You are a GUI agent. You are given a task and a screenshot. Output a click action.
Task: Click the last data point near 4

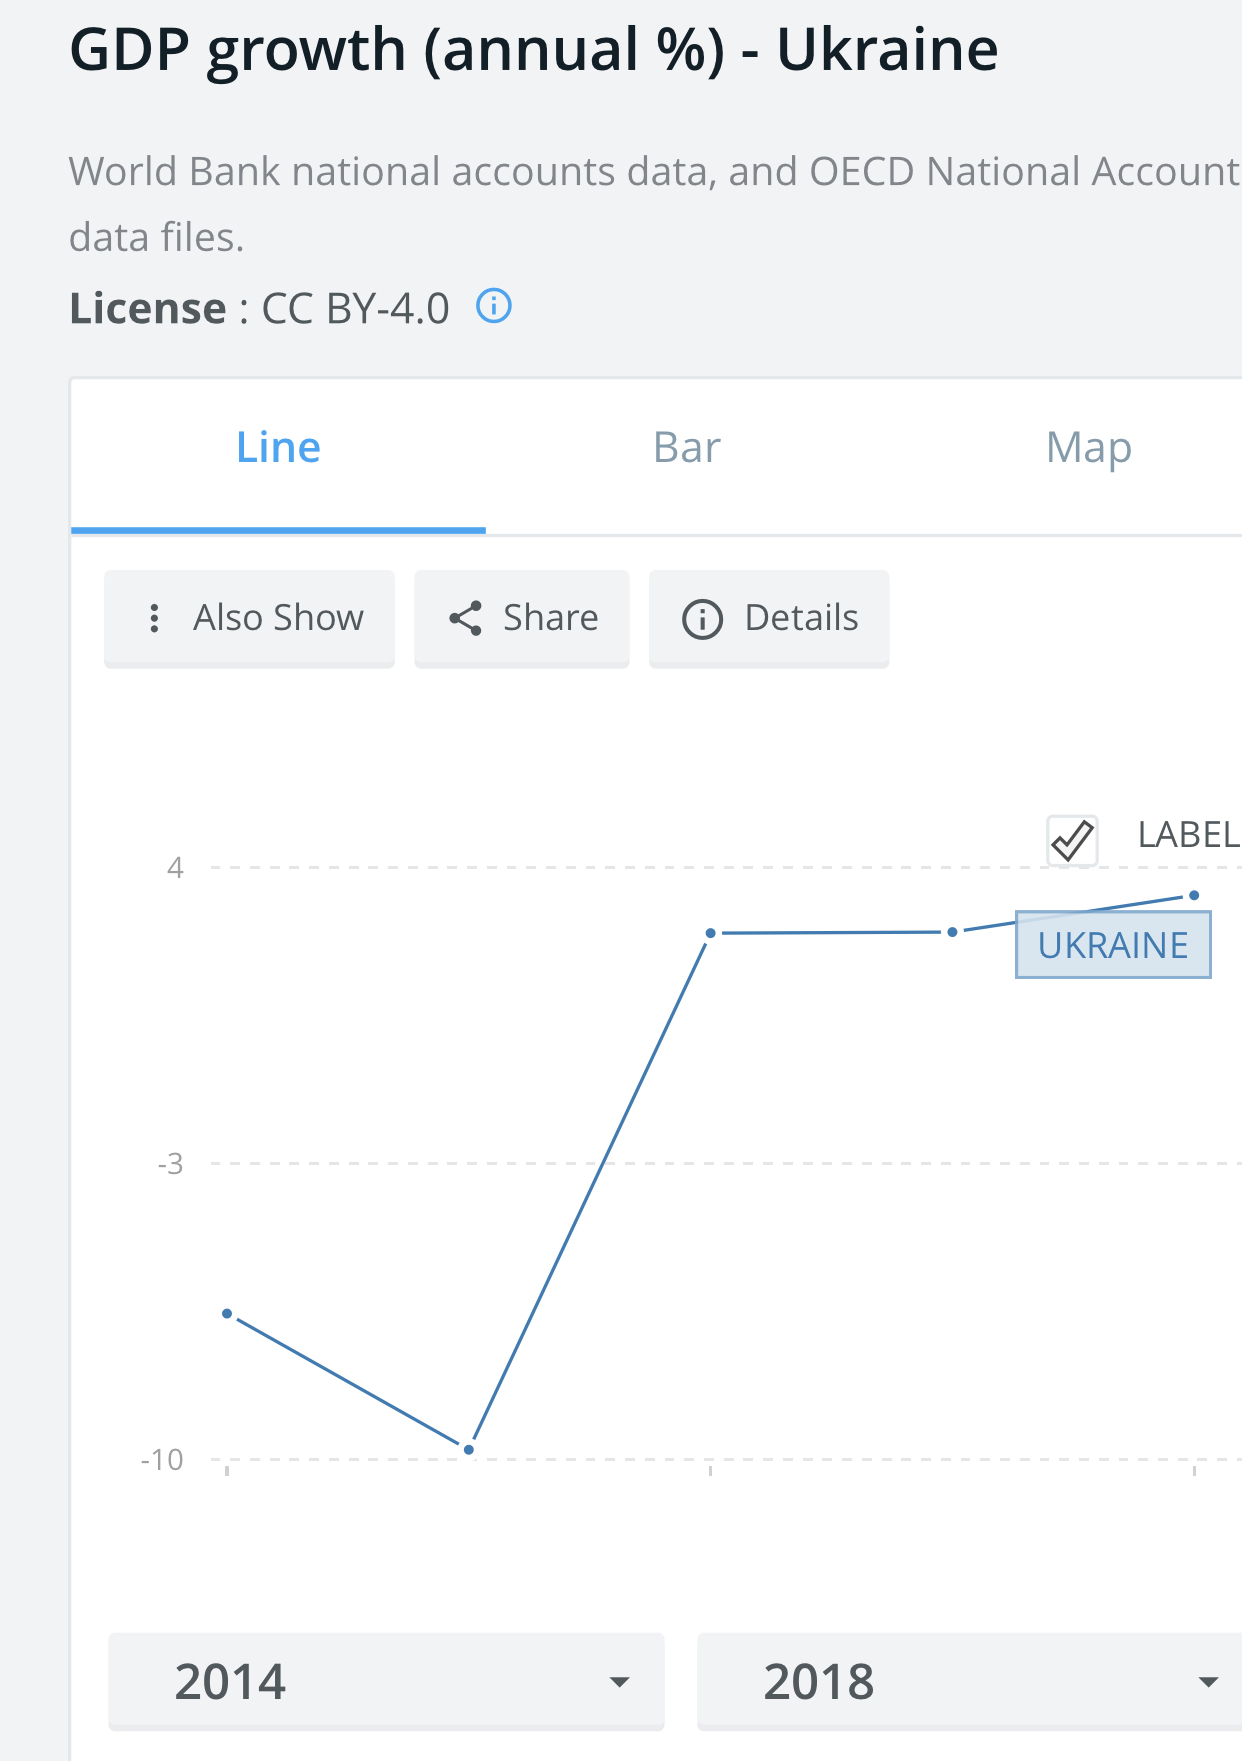1194,895
